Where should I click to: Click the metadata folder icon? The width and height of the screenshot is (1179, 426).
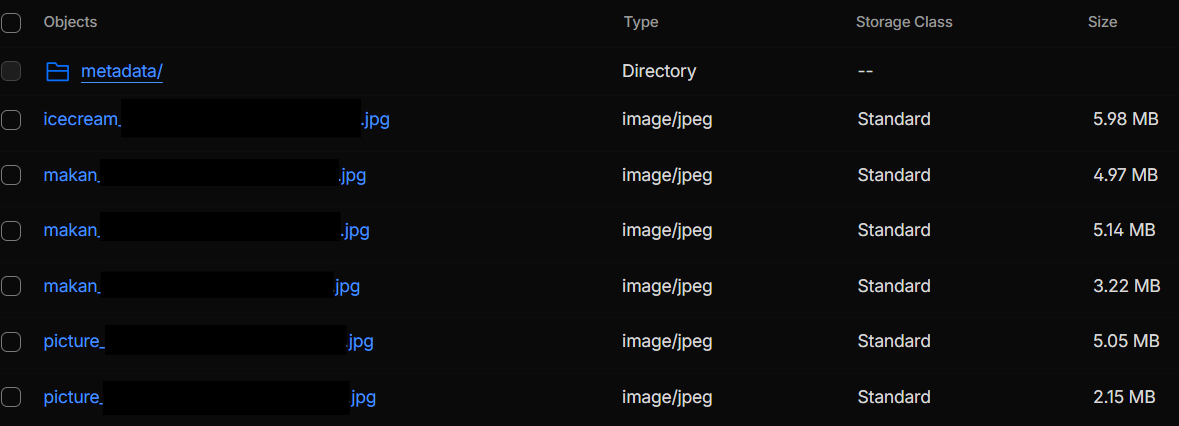click(x=58, y=72)
